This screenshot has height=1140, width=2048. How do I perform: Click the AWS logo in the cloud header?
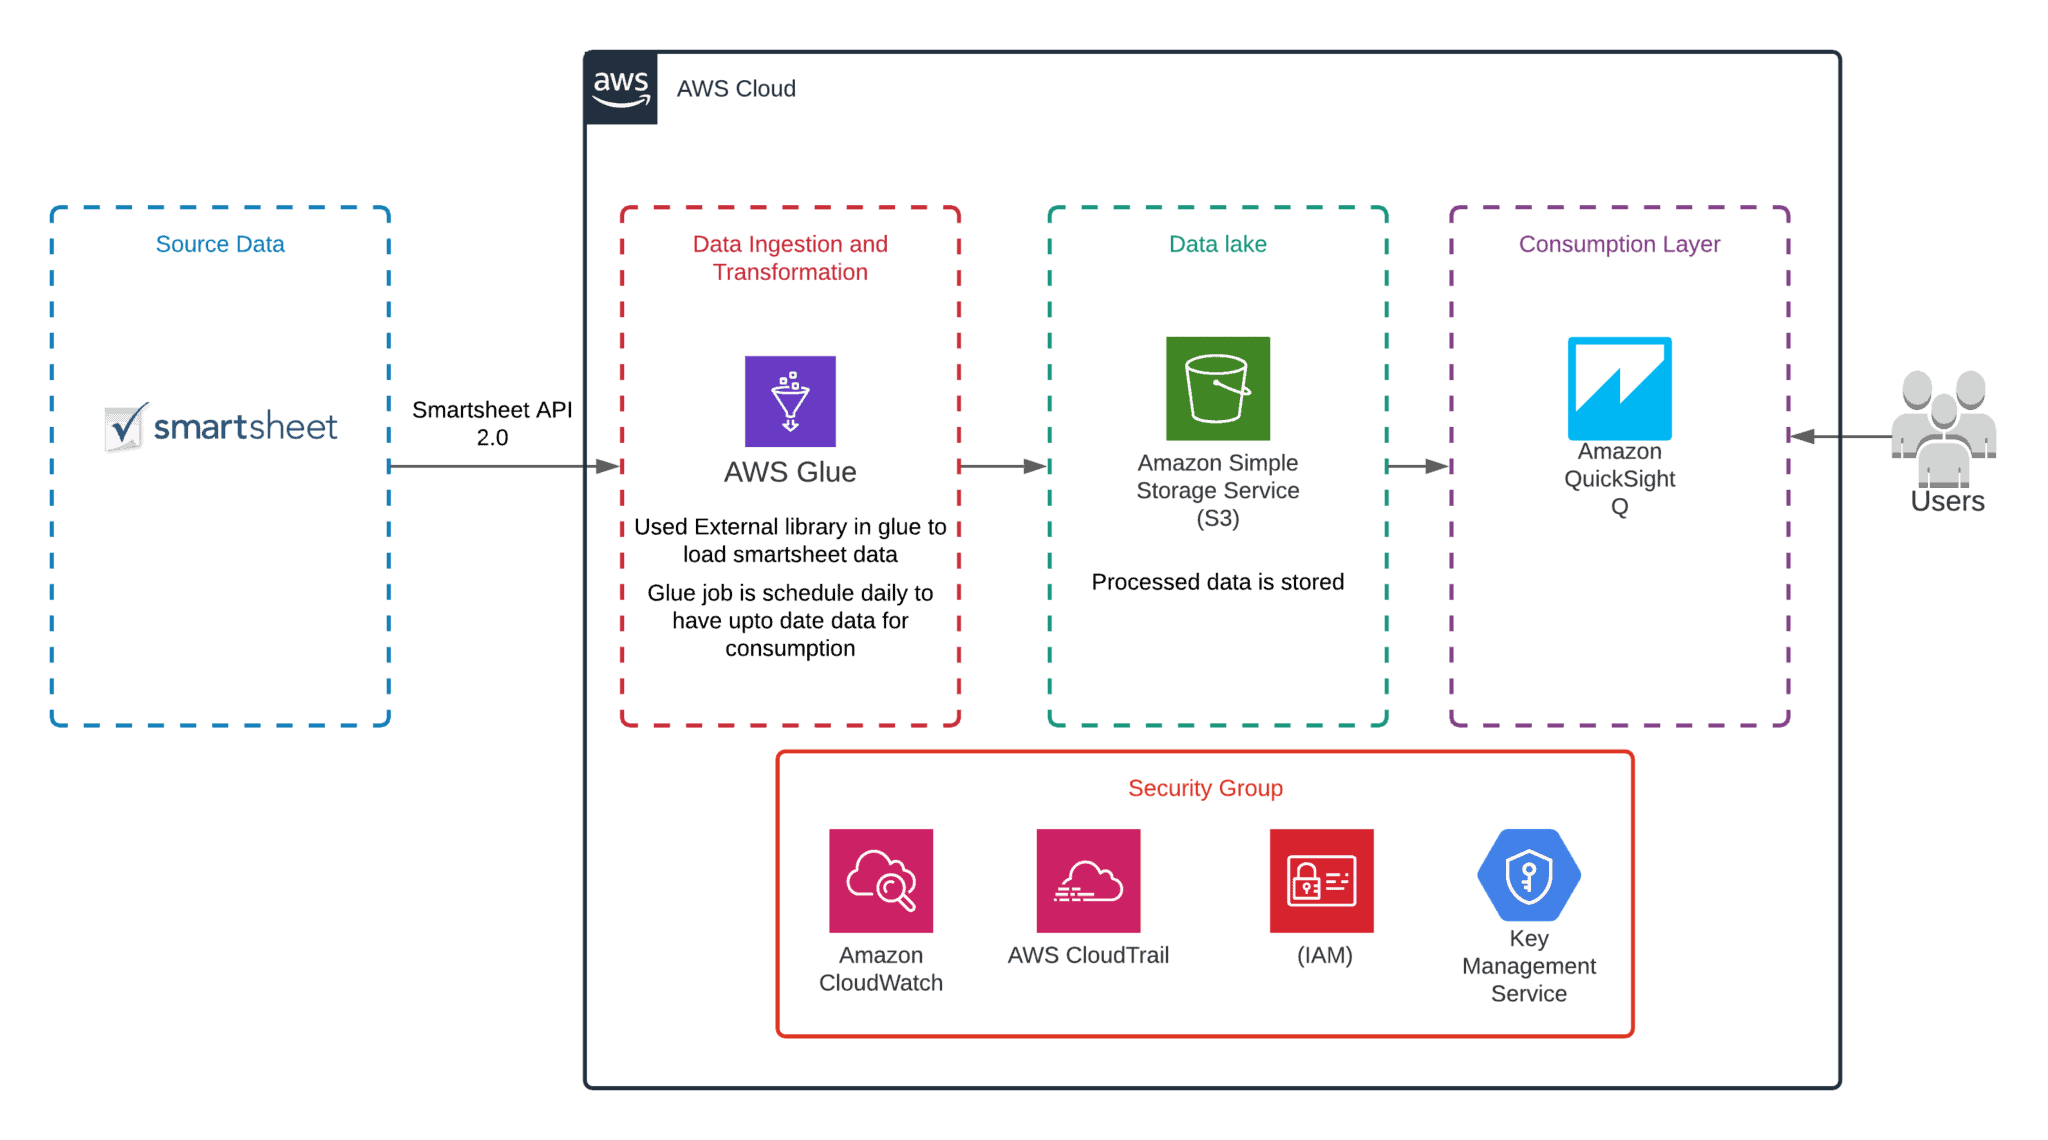620,88
